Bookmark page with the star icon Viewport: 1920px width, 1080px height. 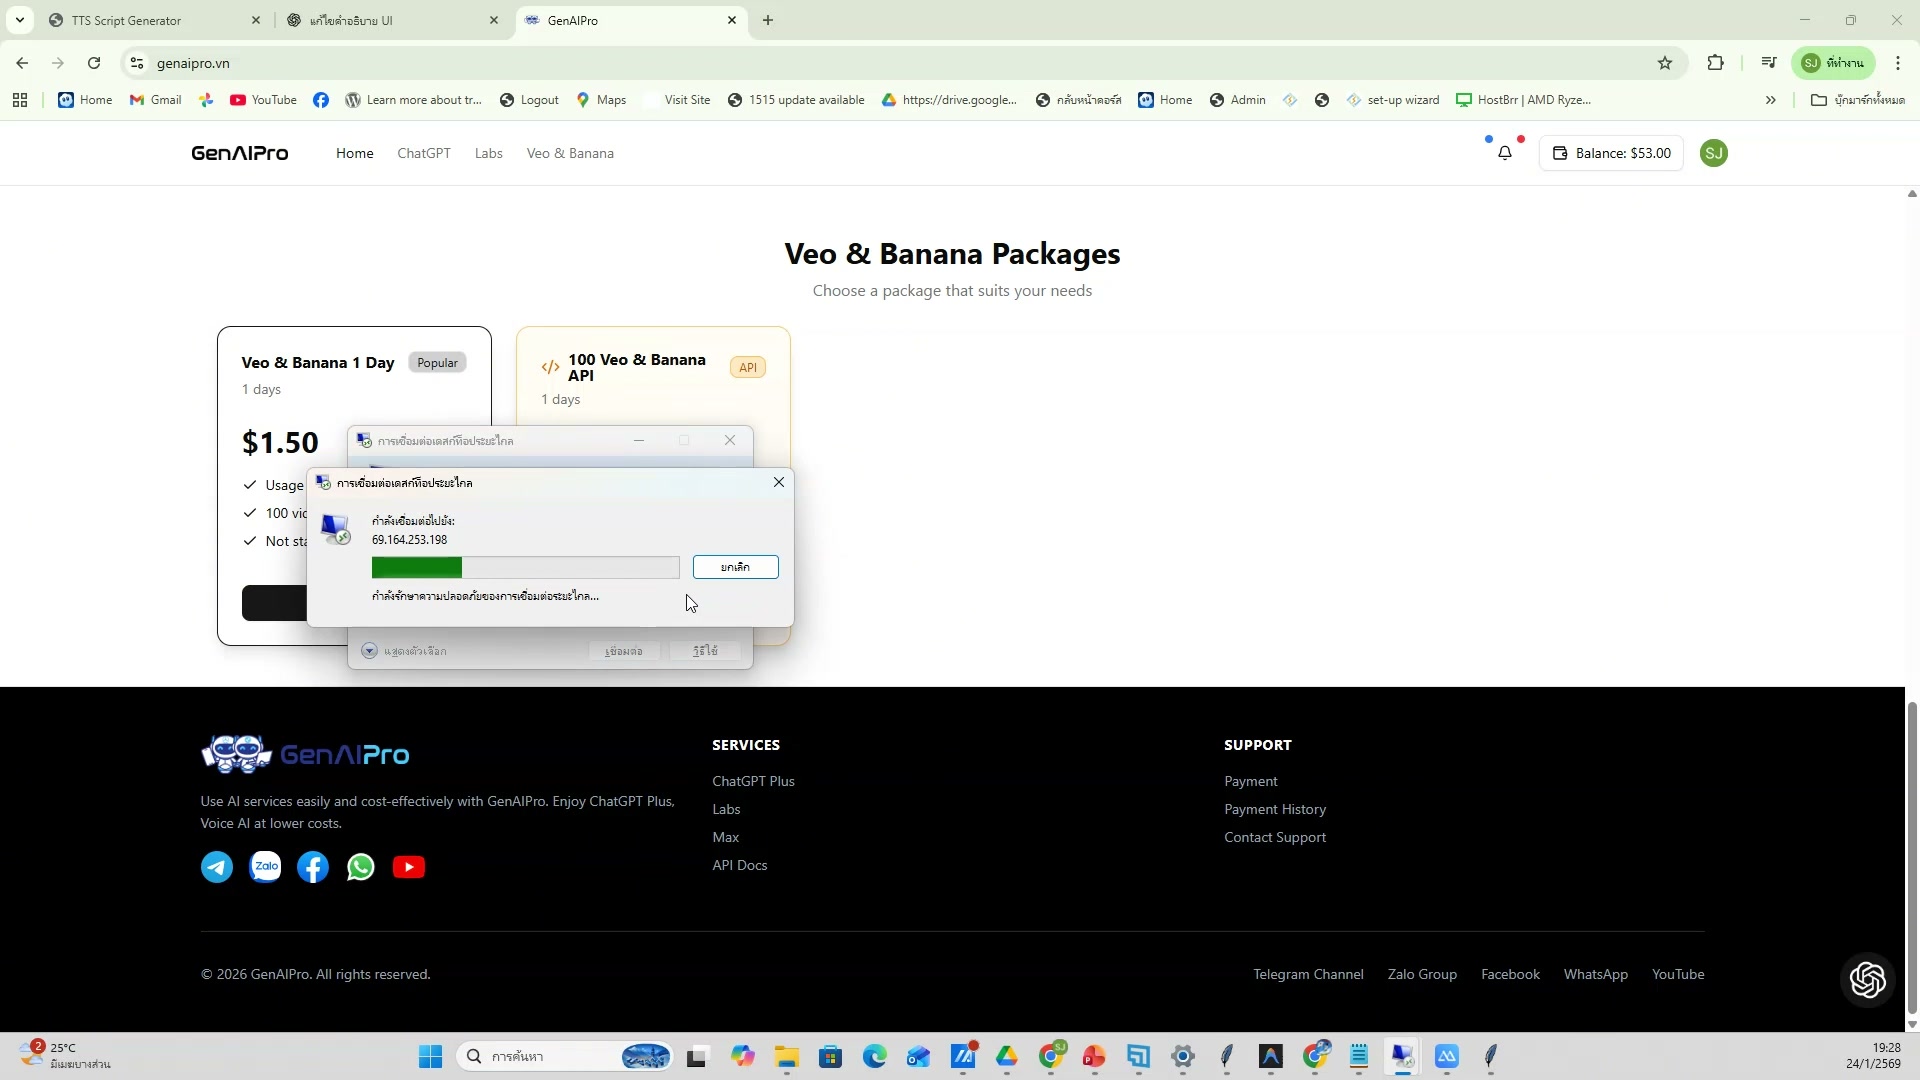tap(1665, 63)
